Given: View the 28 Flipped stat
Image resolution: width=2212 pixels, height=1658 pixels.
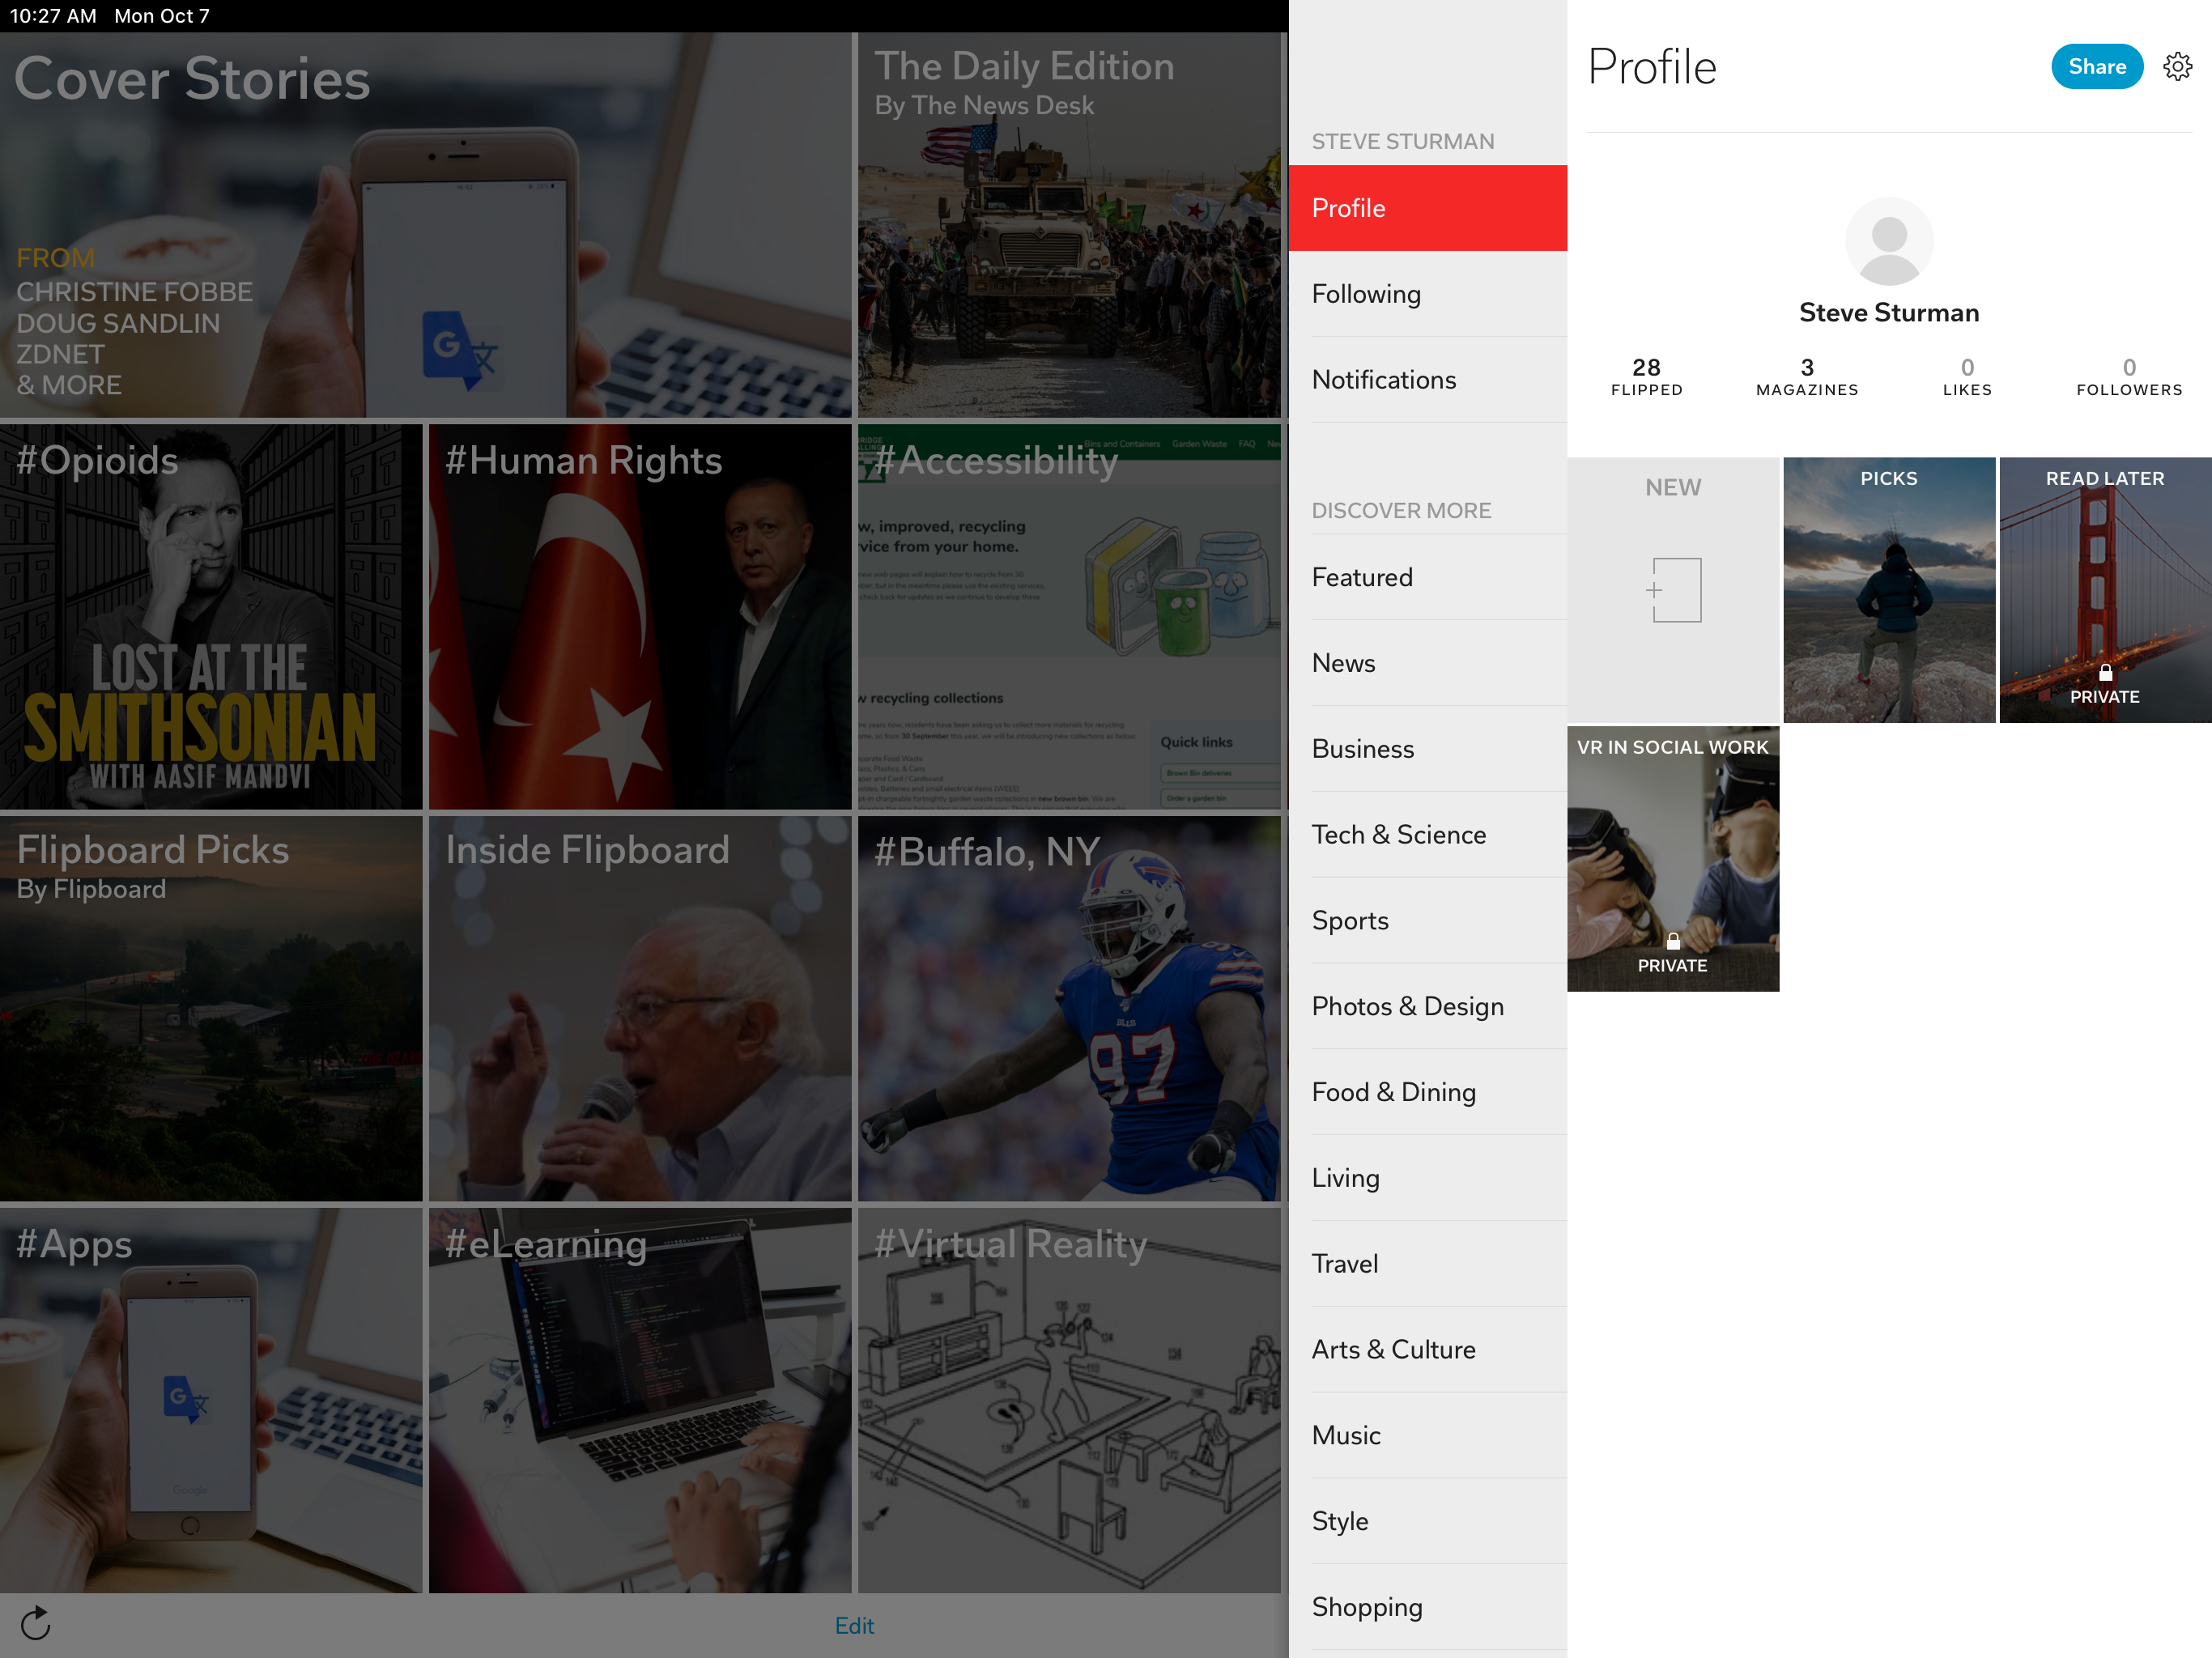Looking at the screenshot, I should coord(1646,377).
